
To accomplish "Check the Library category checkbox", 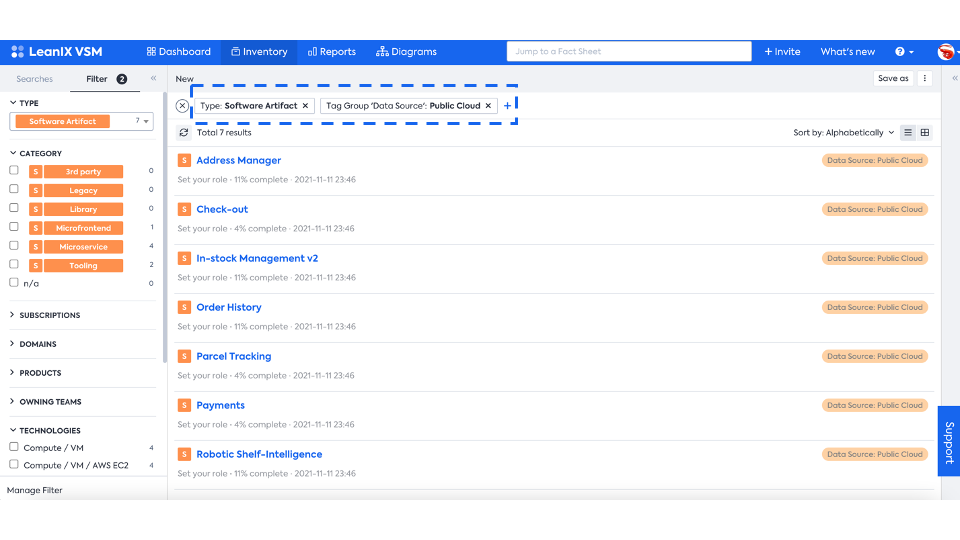I will pyautogui.click(x=14, y=208).
